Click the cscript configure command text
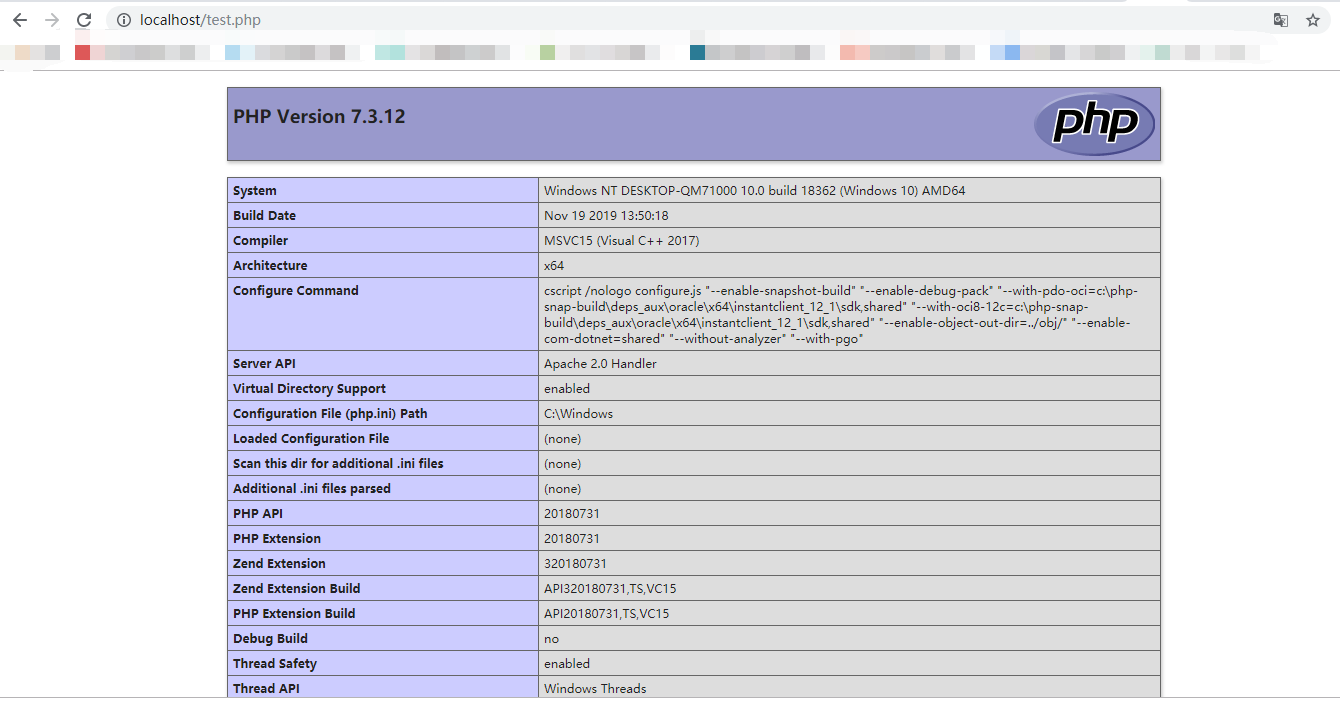This screenshot has height=703, width=1340. pyautogui.click(x=840, y=315)
